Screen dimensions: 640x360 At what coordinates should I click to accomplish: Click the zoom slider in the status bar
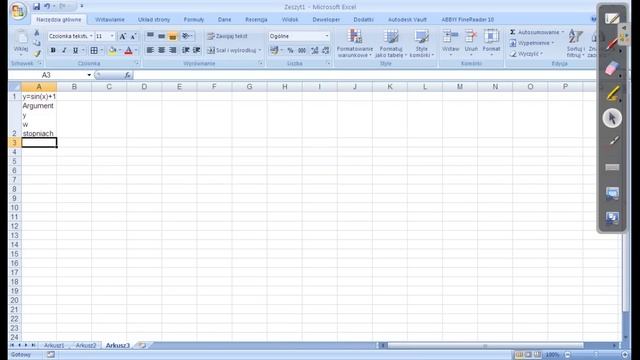596,355
